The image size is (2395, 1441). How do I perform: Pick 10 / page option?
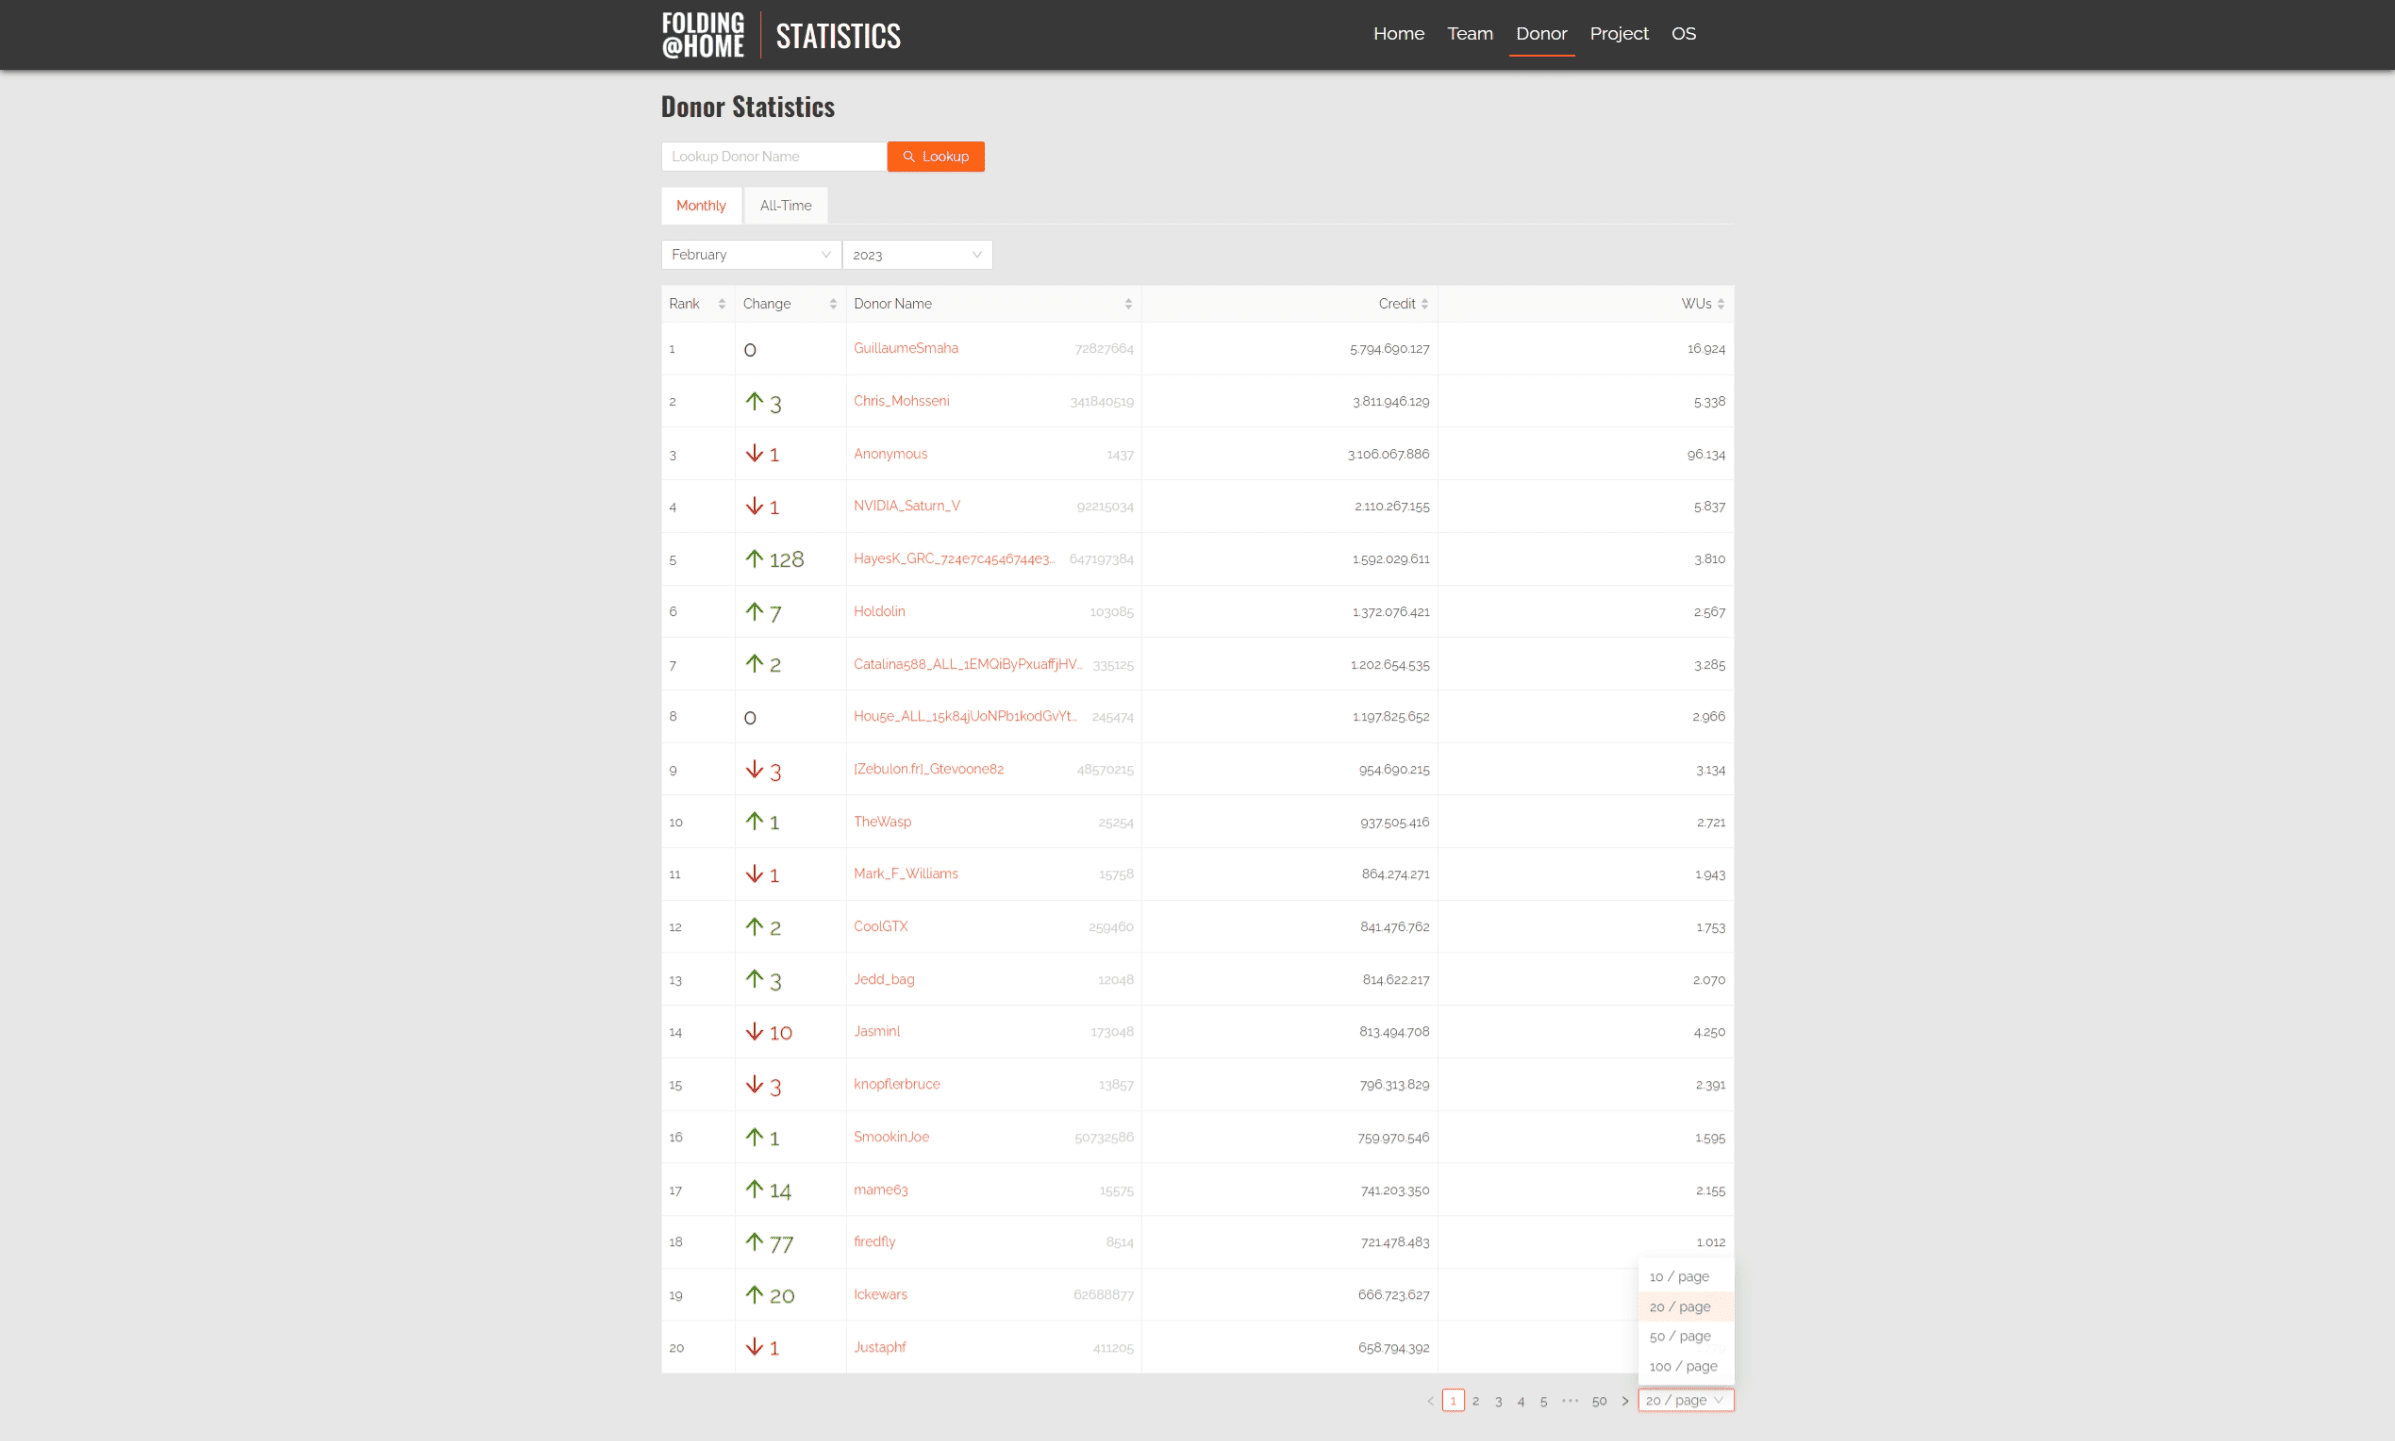tap(1679, 1277)
